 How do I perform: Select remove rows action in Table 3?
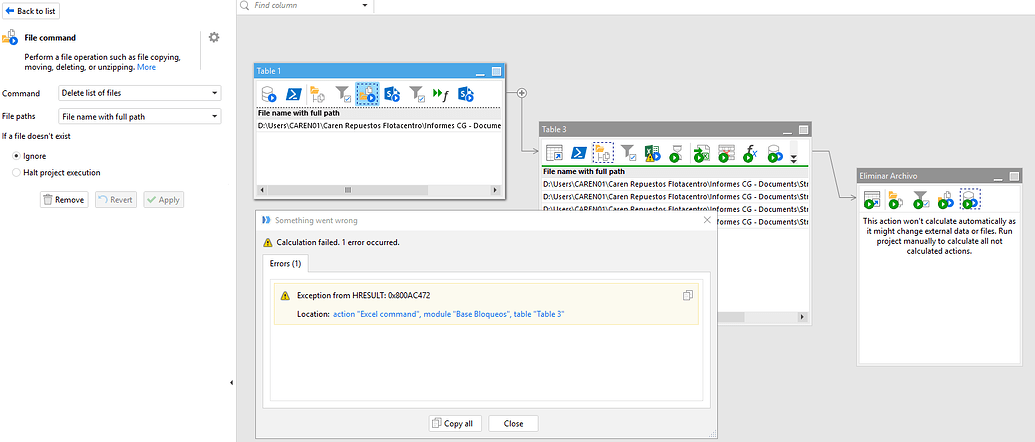coord(725,154)
